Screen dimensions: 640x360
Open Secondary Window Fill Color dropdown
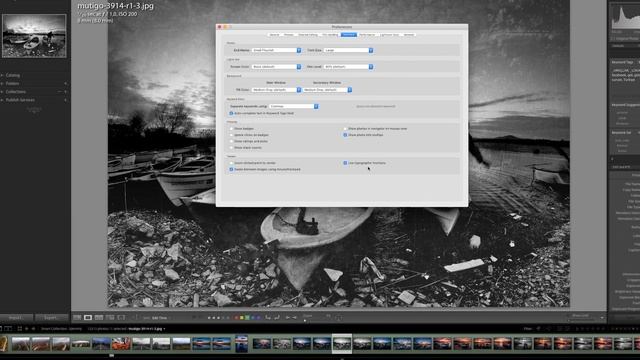pos(327,90)
